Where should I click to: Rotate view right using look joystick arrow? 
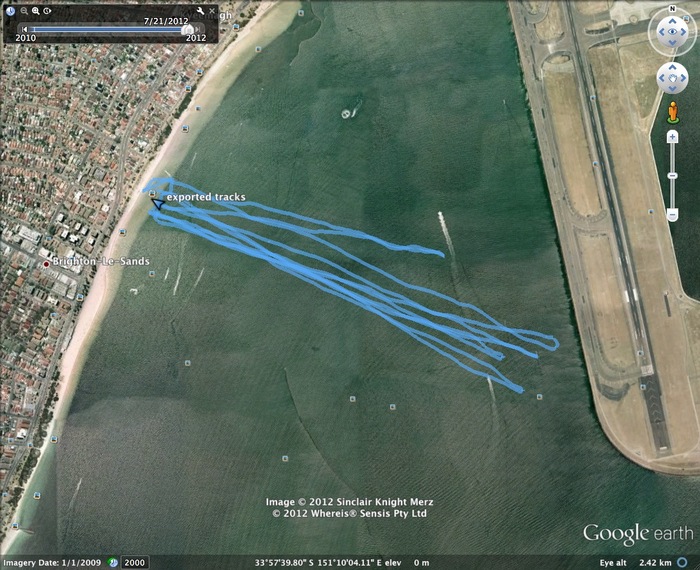tap(683, 32)
